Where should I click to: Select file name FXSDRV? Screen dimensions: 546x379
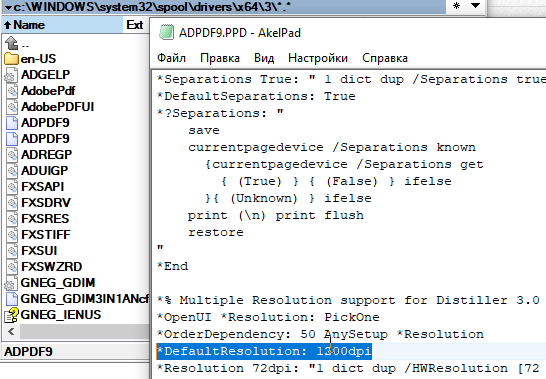point(46,203)
